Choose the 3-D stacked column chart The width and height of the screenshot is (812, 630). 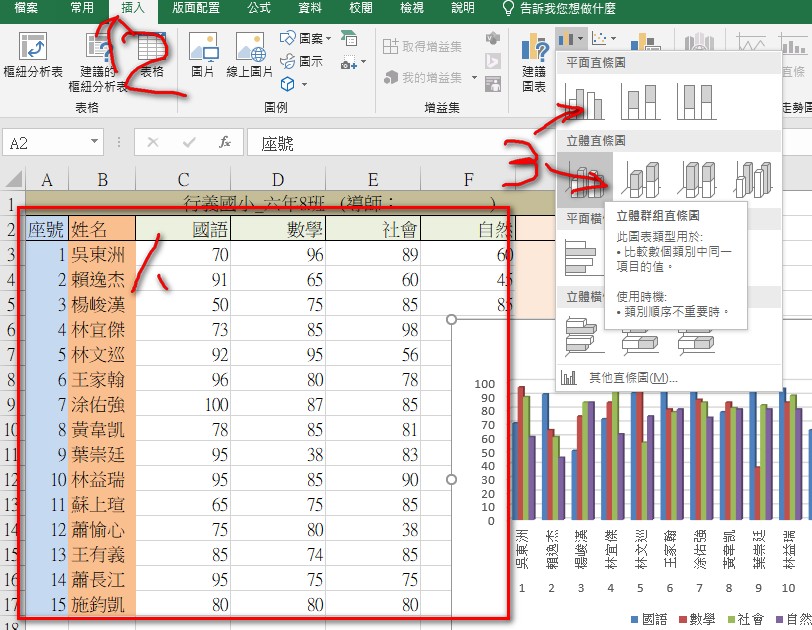pos(641,180)
